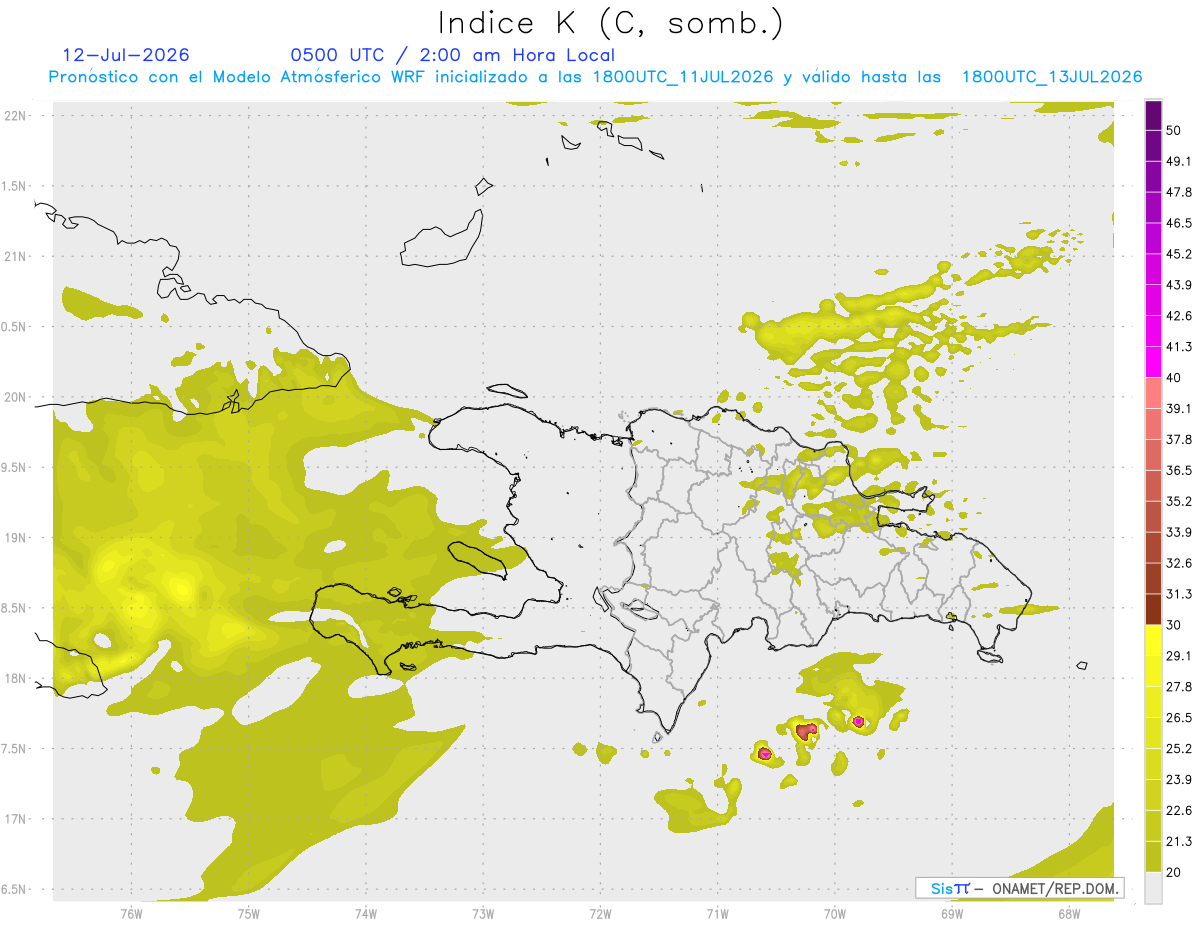Click the '47.8' colorbar value
Viewport: 1200px width, 927px height.
pyautogui.click(x=1179, y=192)
